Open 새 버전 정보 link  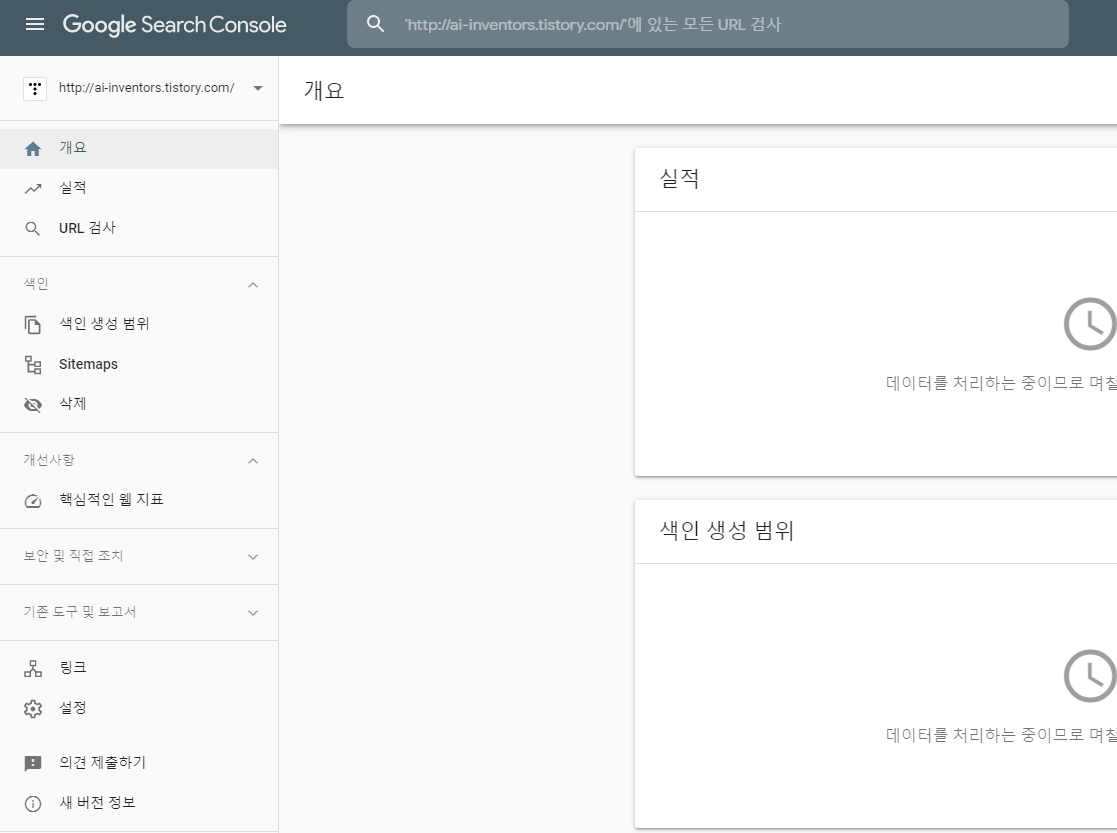(x=139, y=803)
